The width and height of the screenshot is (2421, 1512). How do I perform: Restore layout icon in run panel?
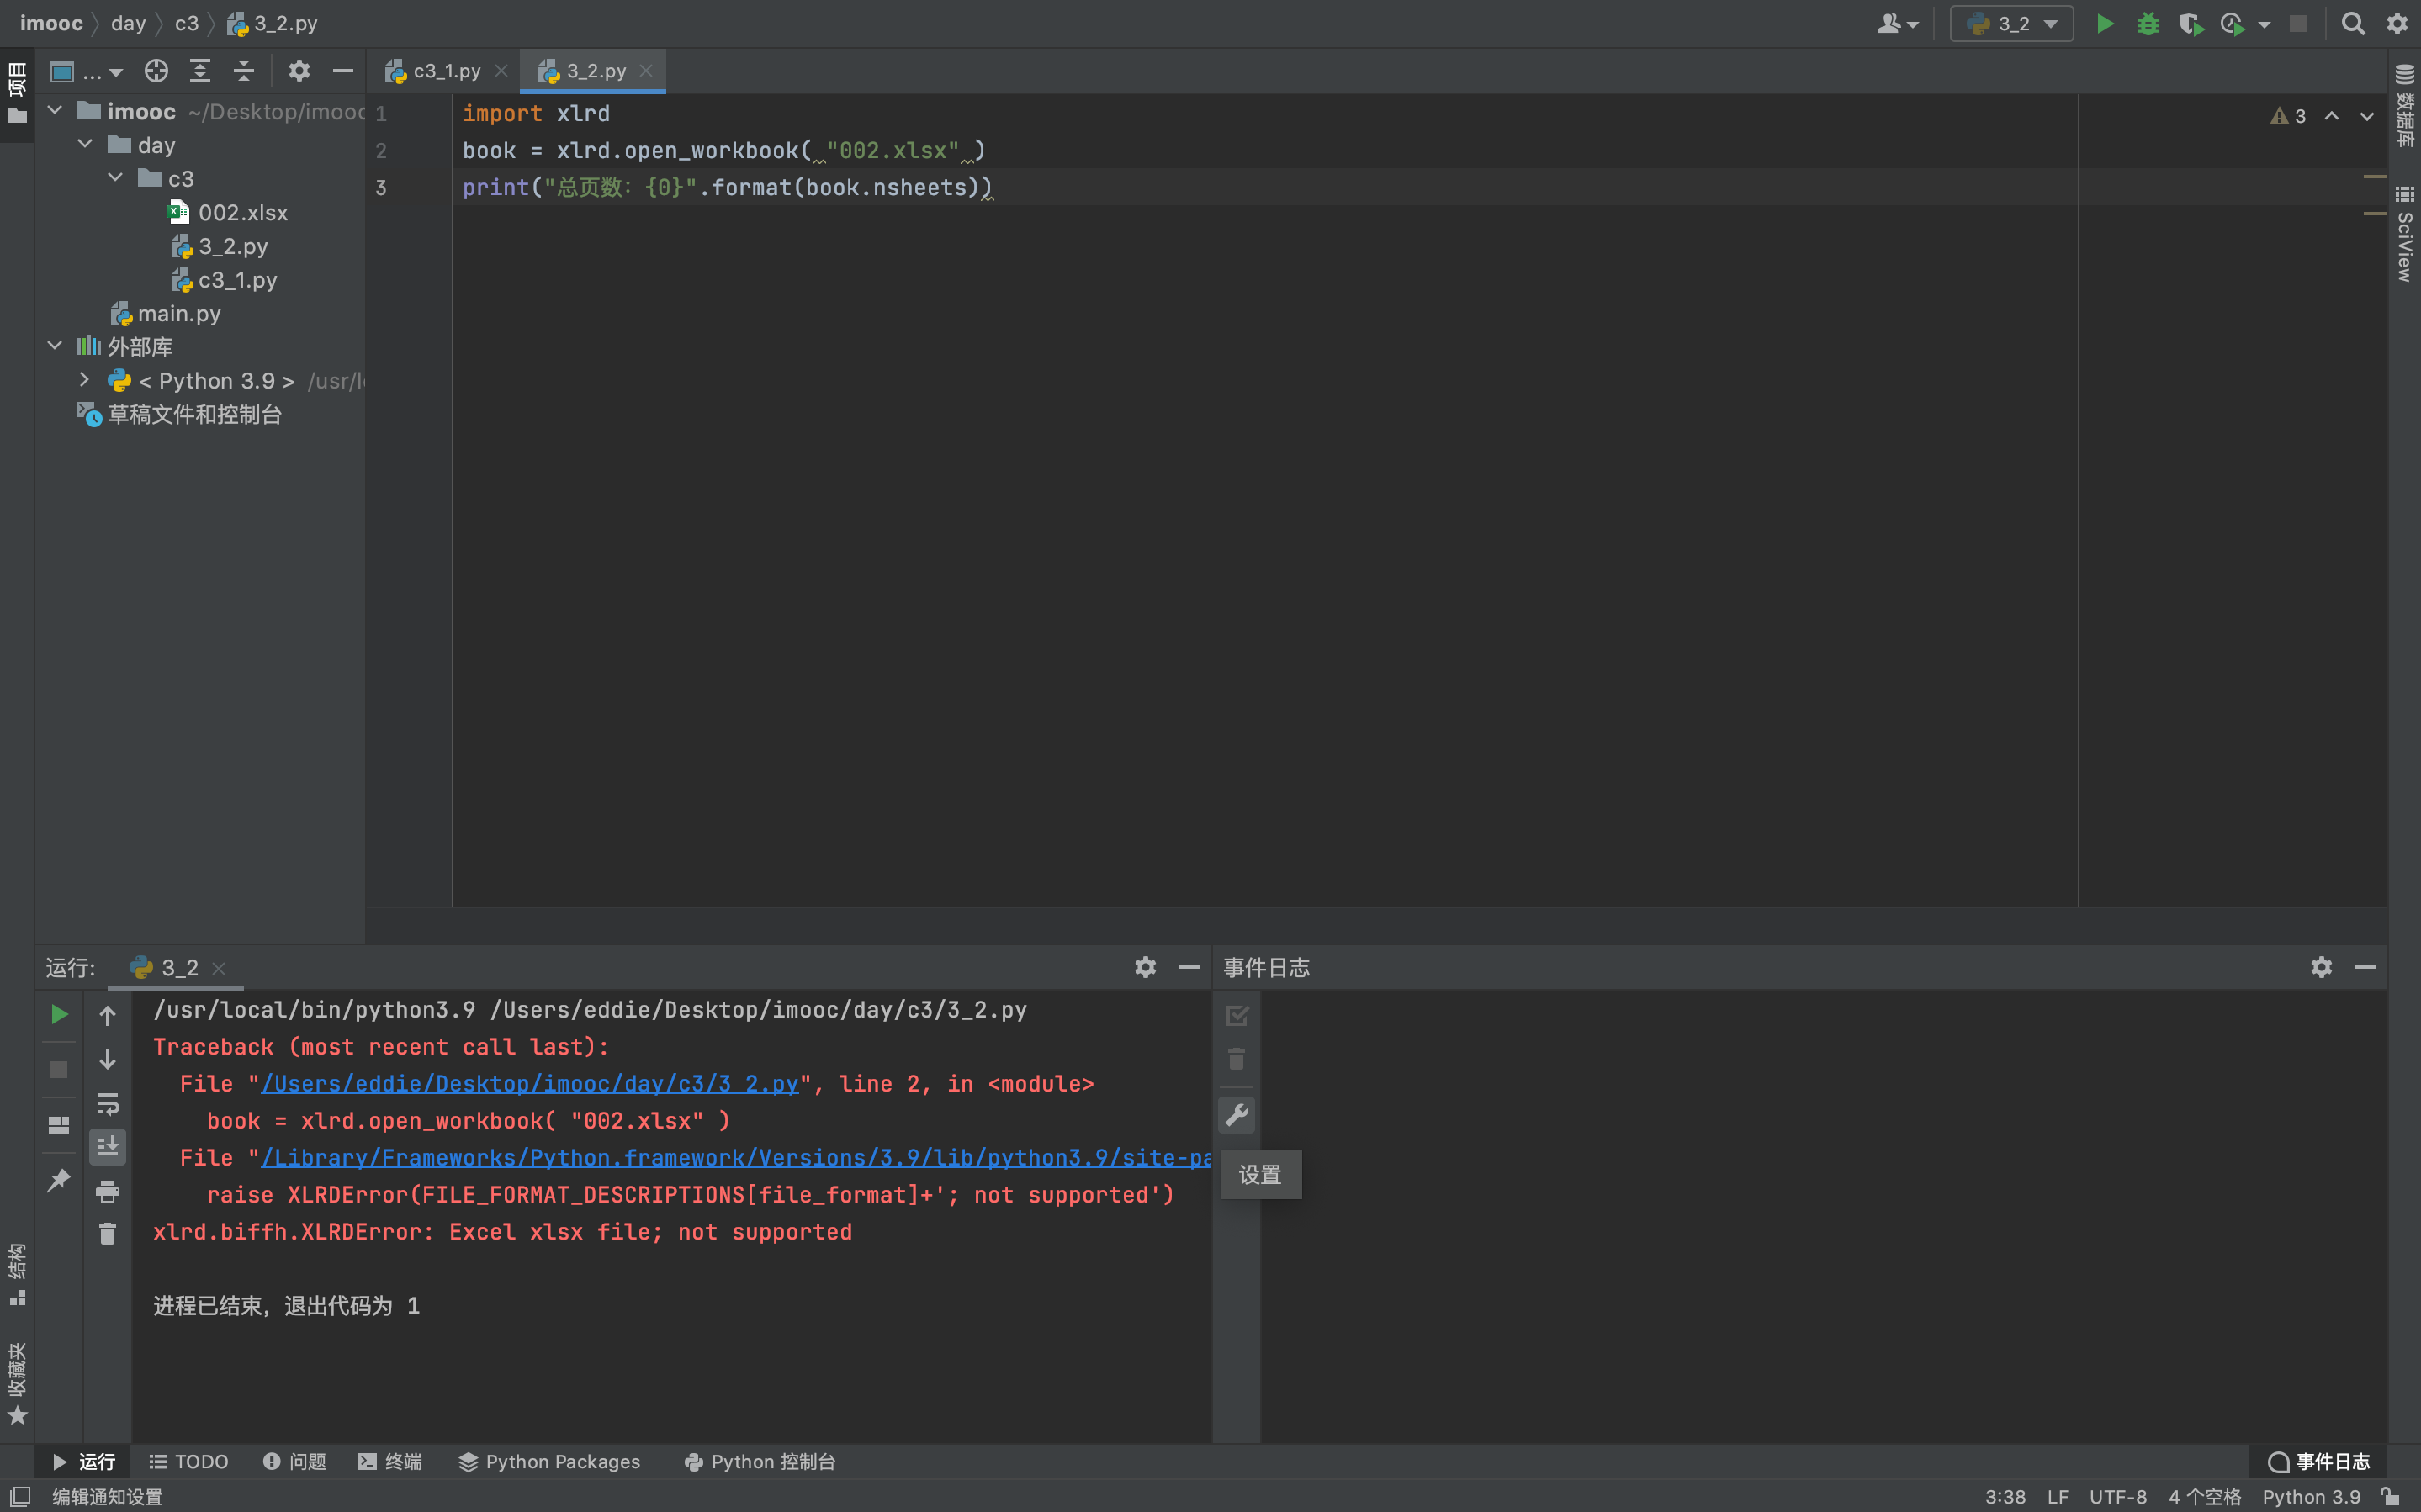click(x=59, y=1125)
